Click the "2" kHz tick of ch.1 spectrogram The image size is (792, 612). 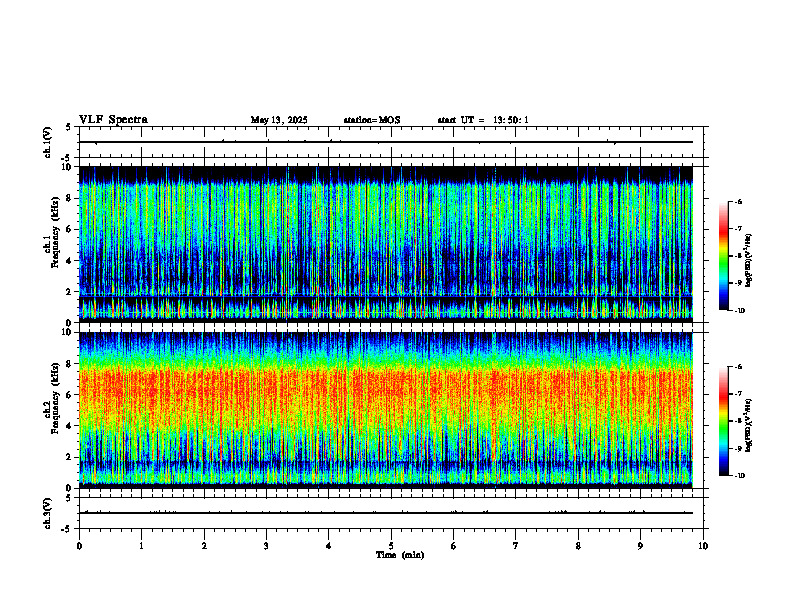pos(70,291)
